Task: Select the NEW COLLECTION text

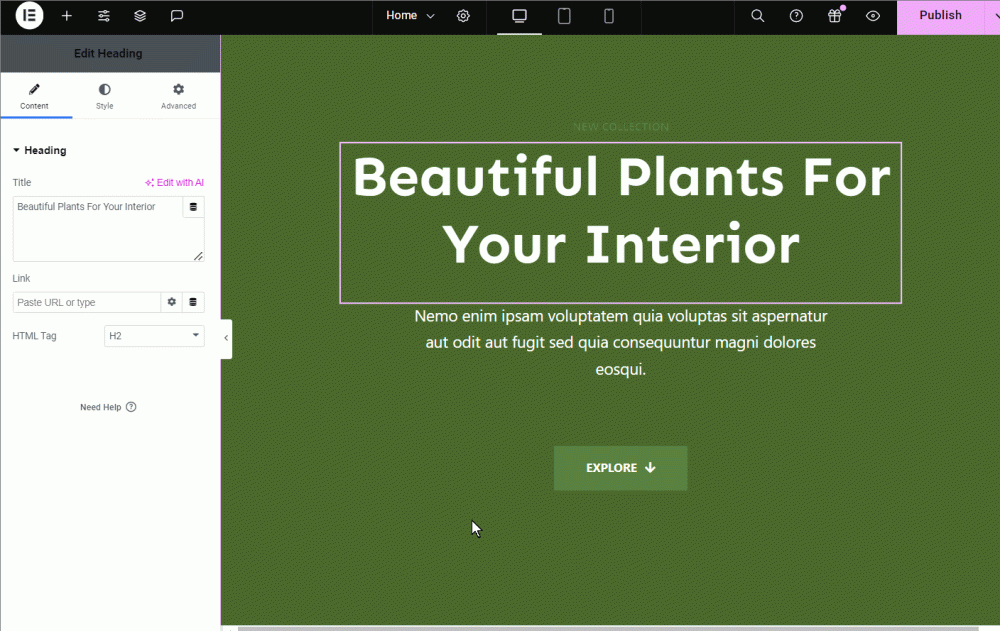Action: point(621,127)
